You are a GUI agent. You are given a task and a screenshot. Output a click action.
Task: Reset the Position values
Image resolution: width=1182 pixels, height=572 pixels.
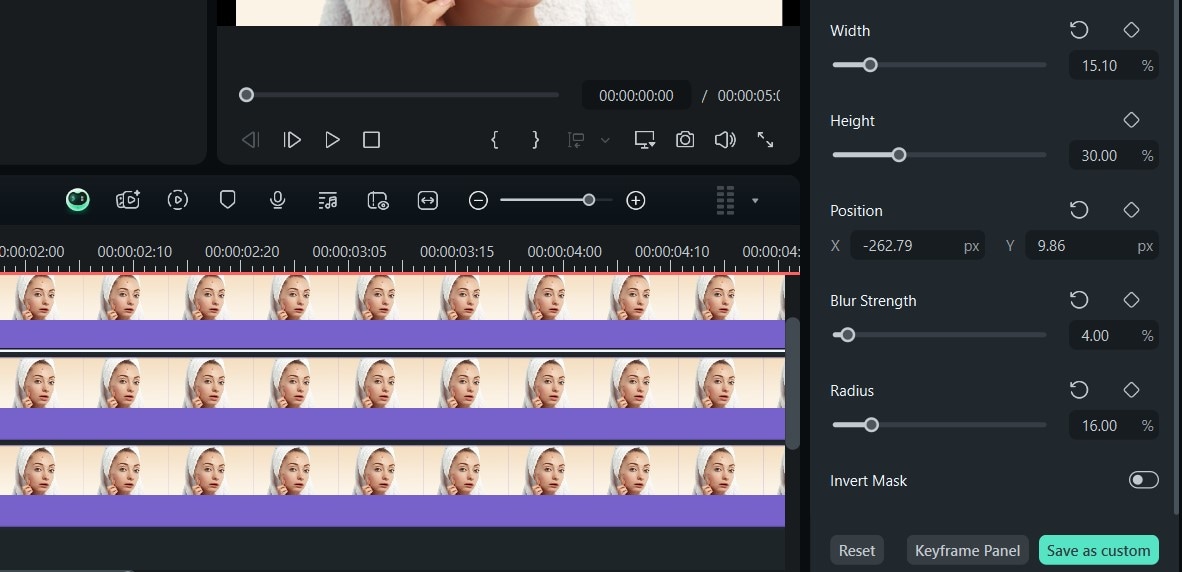click(1079, 210)
